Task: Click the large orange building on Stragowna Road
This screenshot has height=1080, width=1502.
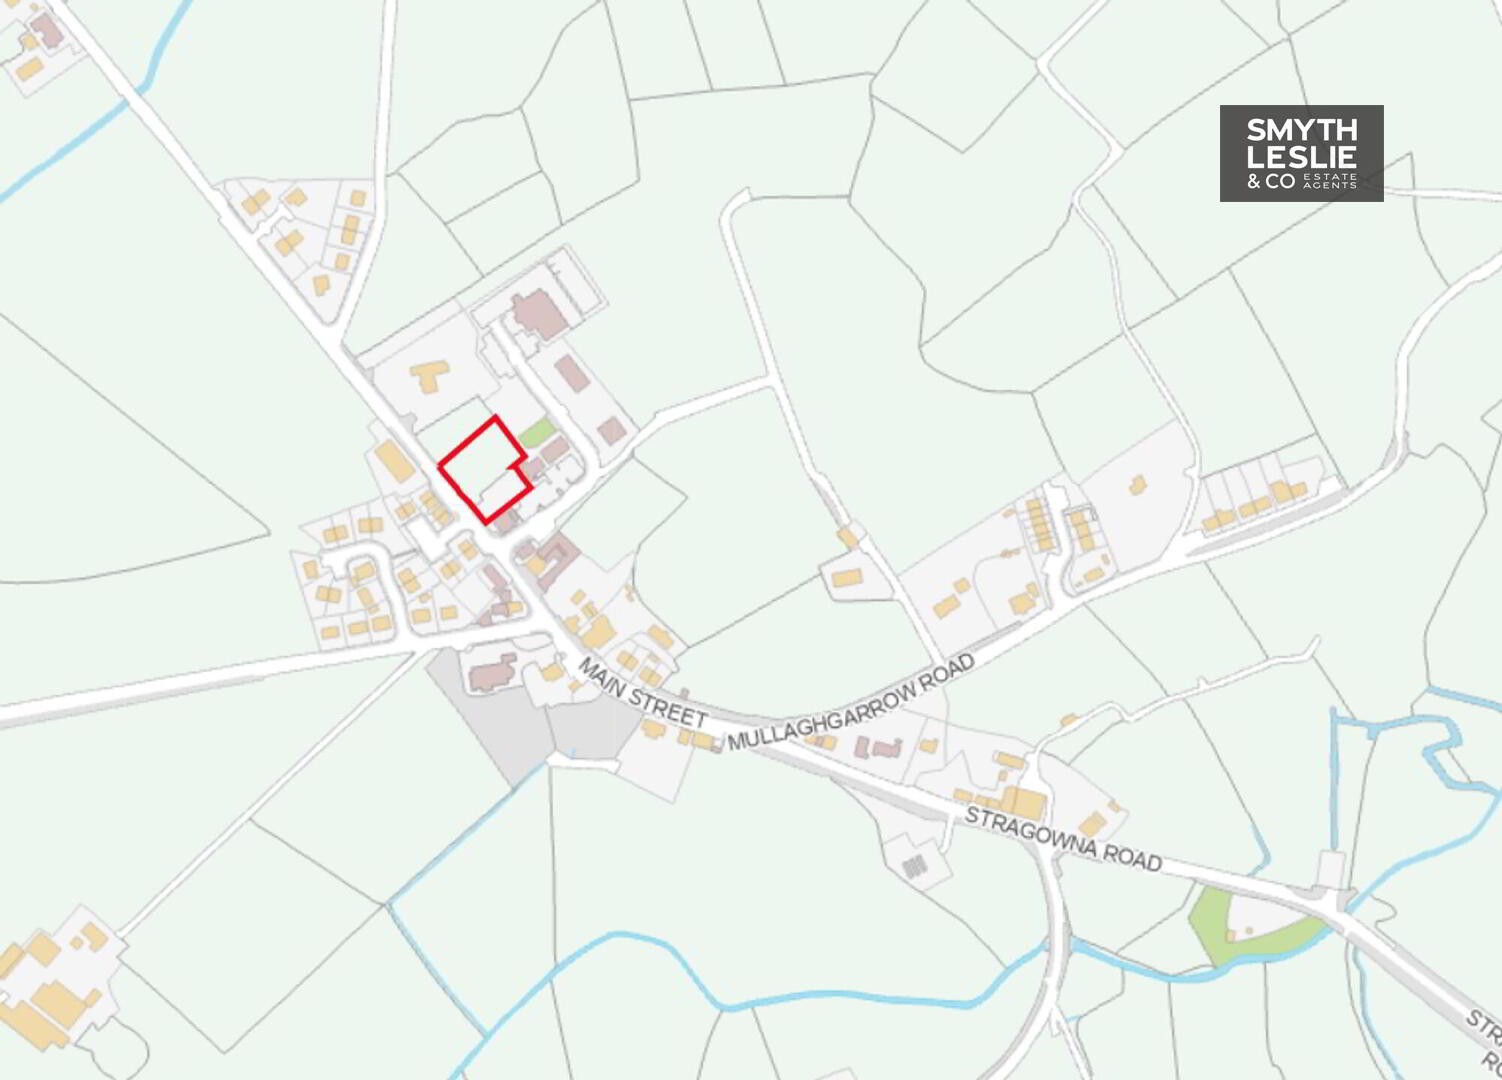Action: tap(1022, 802)
